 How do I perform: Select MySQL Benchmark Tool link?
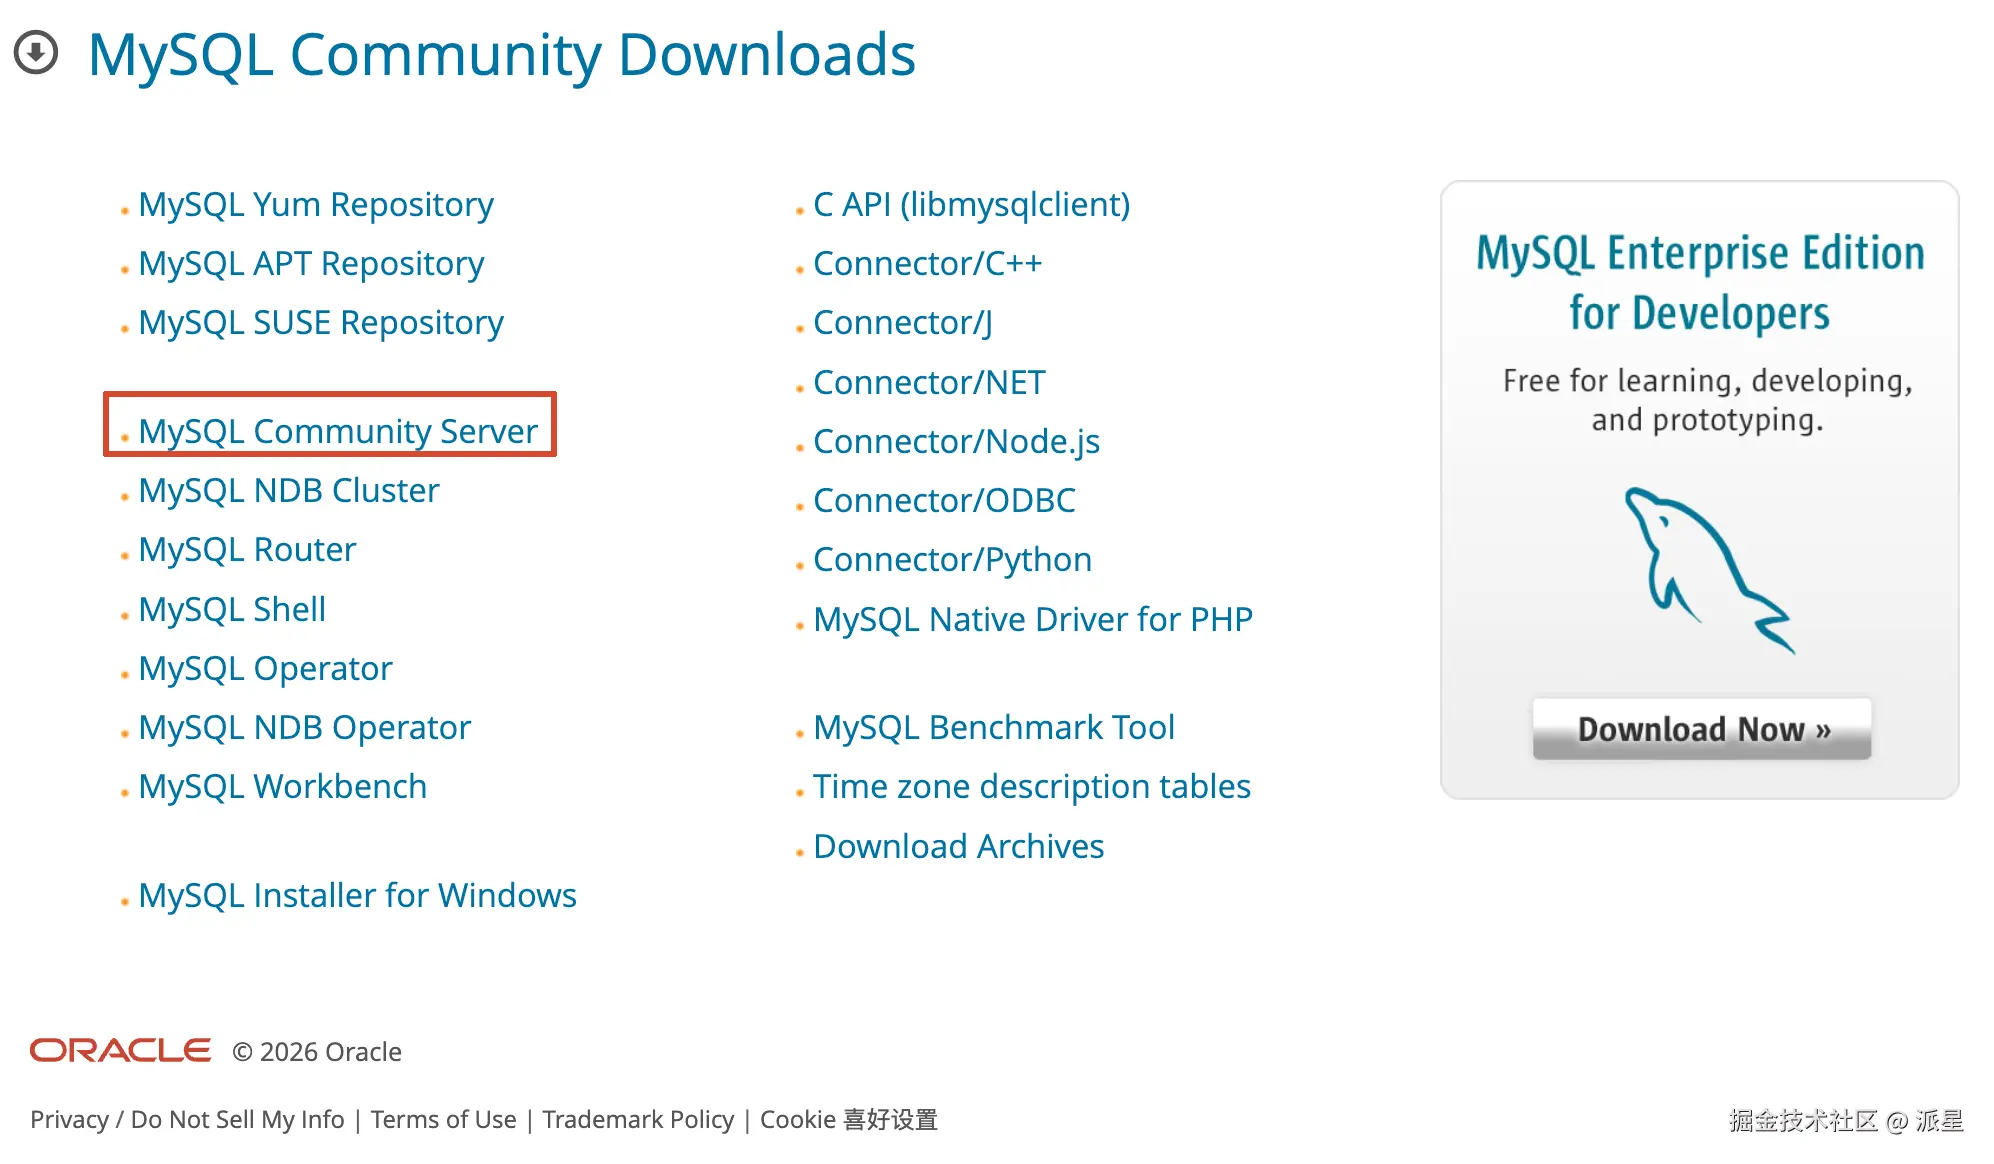pos(993,727)
